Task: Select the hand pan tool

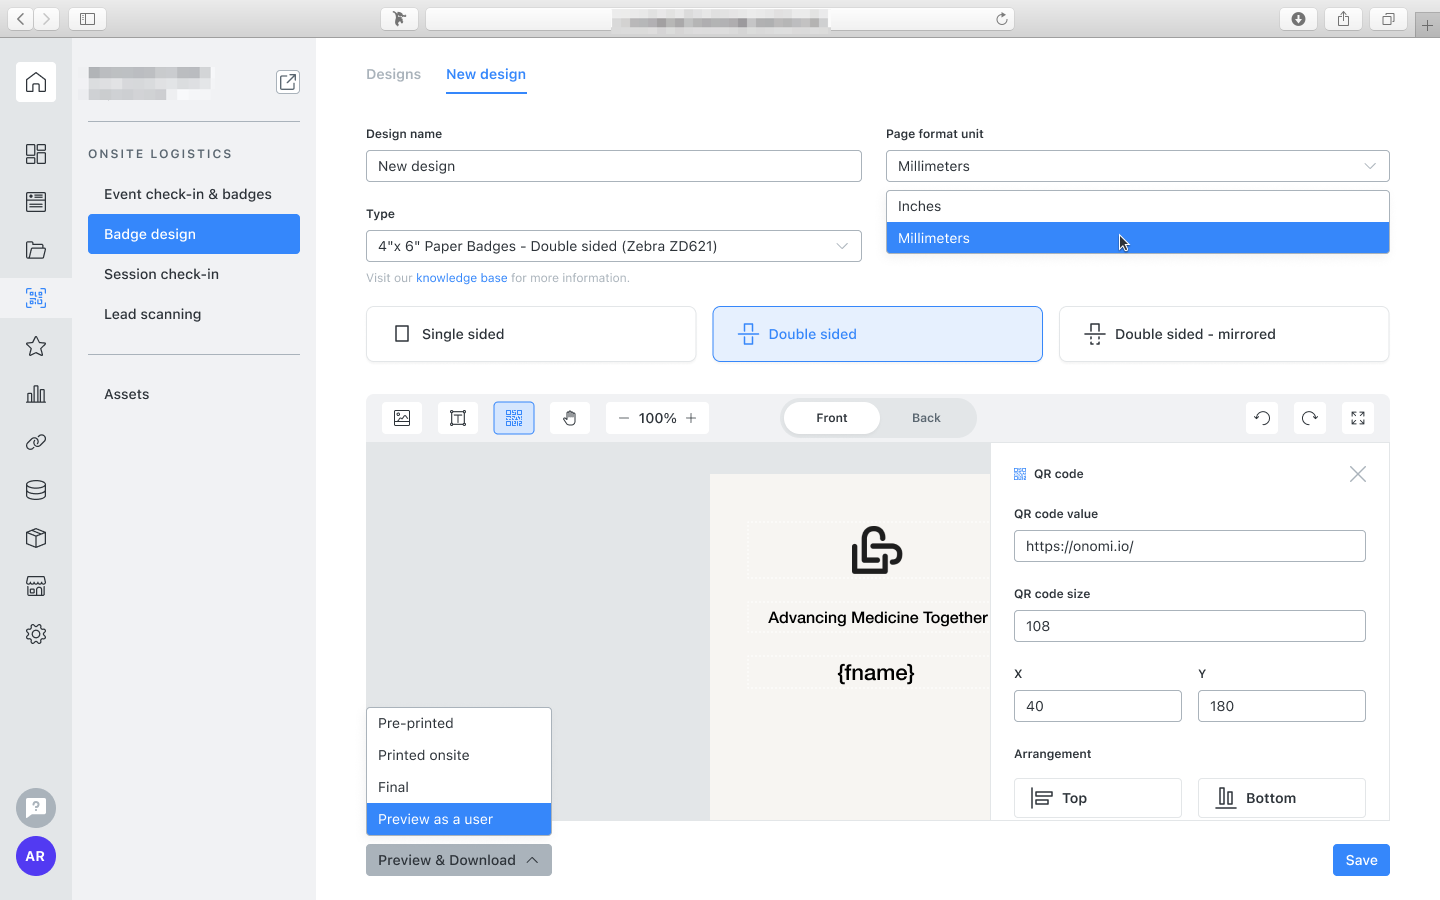Action: (570, 418)
